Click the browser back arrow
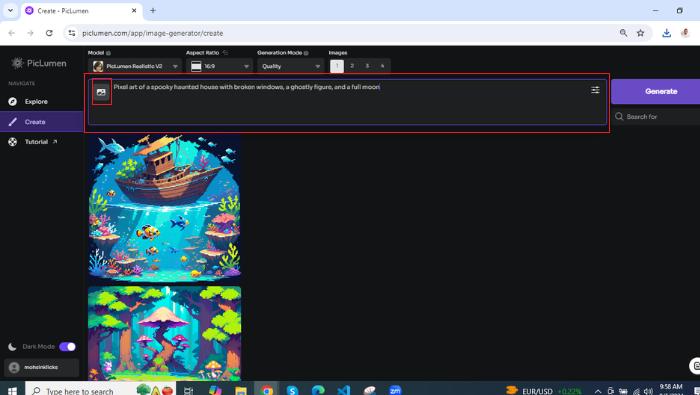The height and width of the screenshot is (395, 700). (12, 33)
